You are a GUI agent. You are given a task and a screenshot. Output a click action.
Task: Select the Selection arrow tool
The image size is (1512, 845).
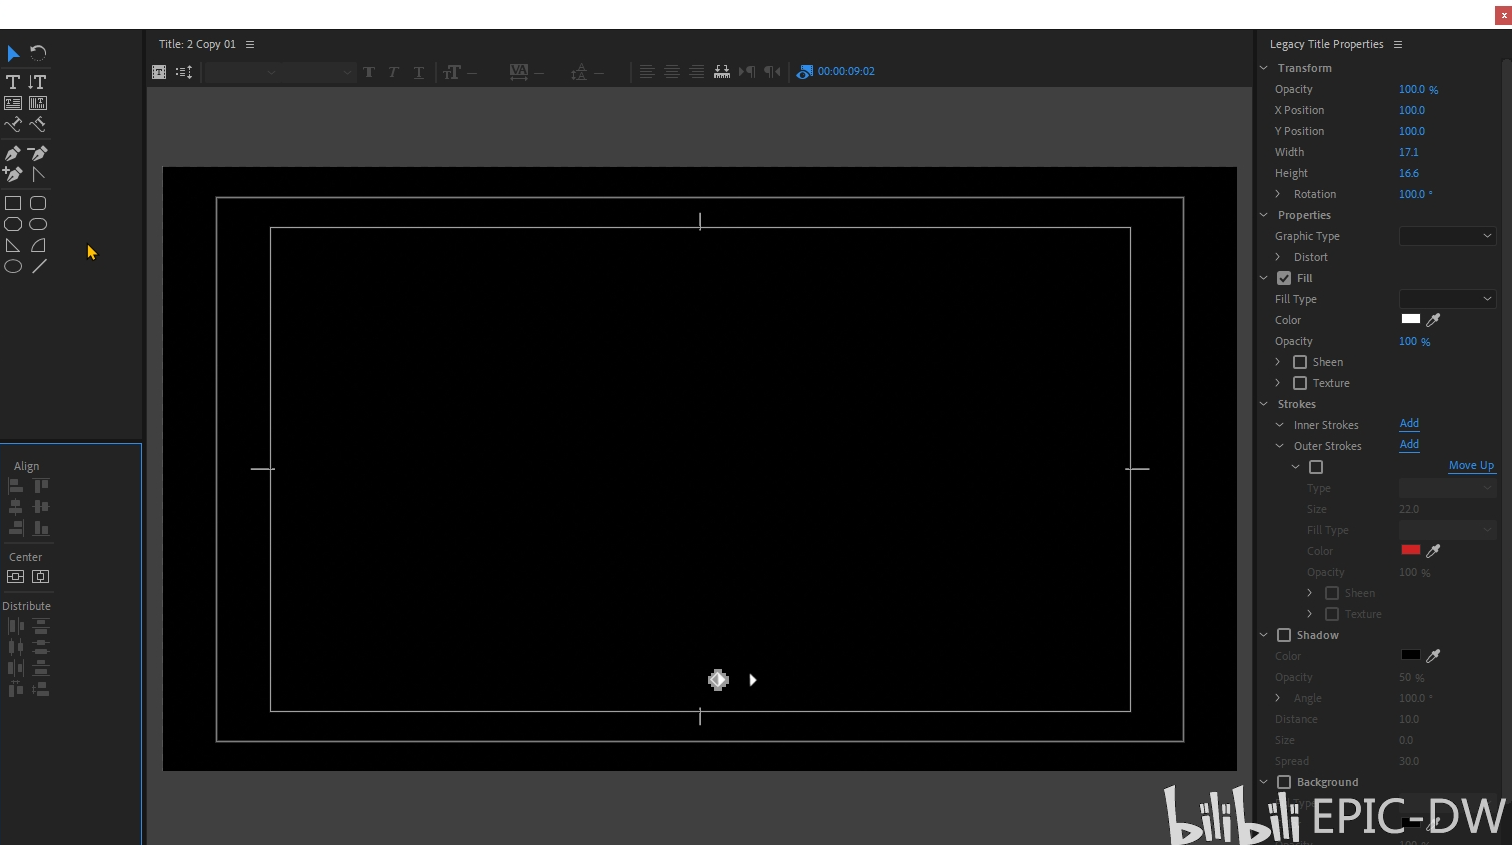click(x=13, y=53)
